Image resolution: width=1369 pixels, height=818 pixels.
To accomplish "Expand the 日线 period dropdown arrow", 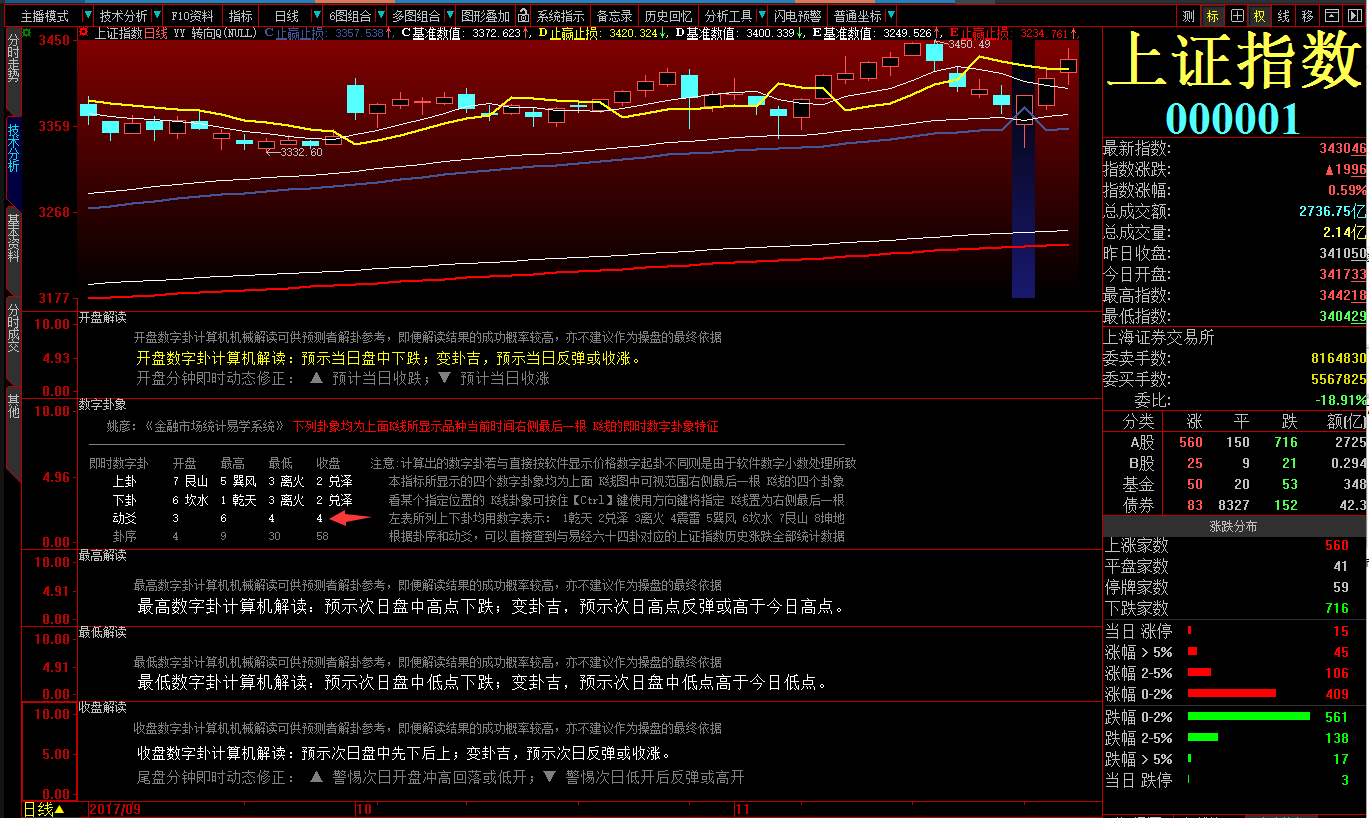I will point(318,16).
